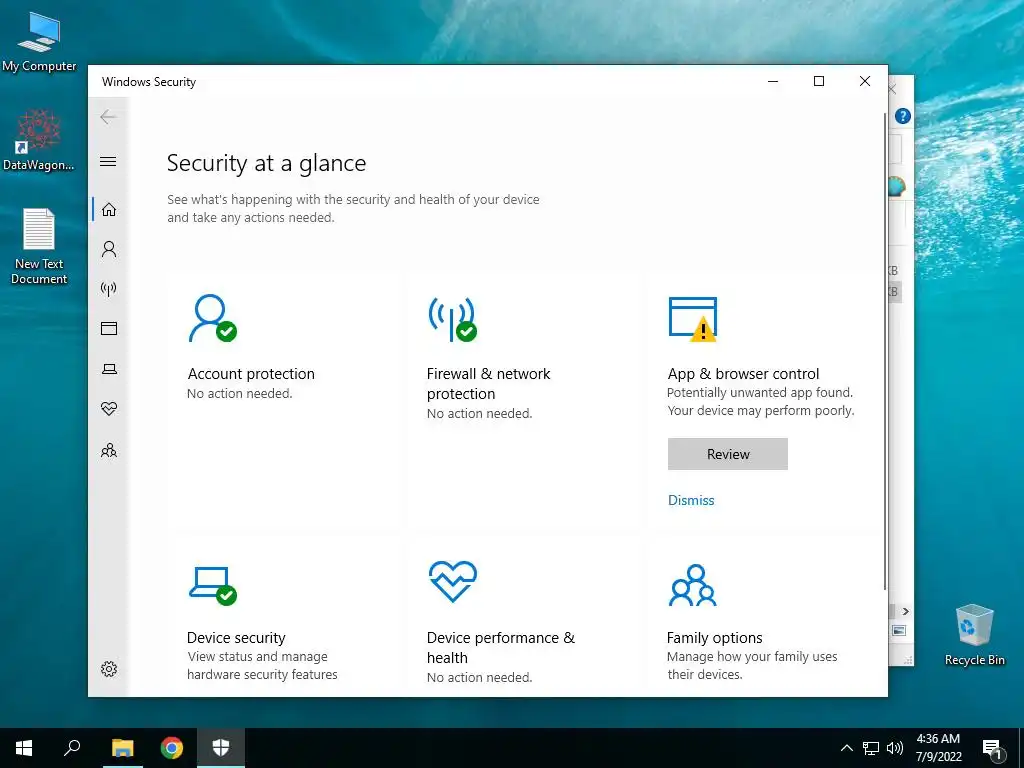
Task: Click the Firewall & network protection tile icon
Action: 453,319
